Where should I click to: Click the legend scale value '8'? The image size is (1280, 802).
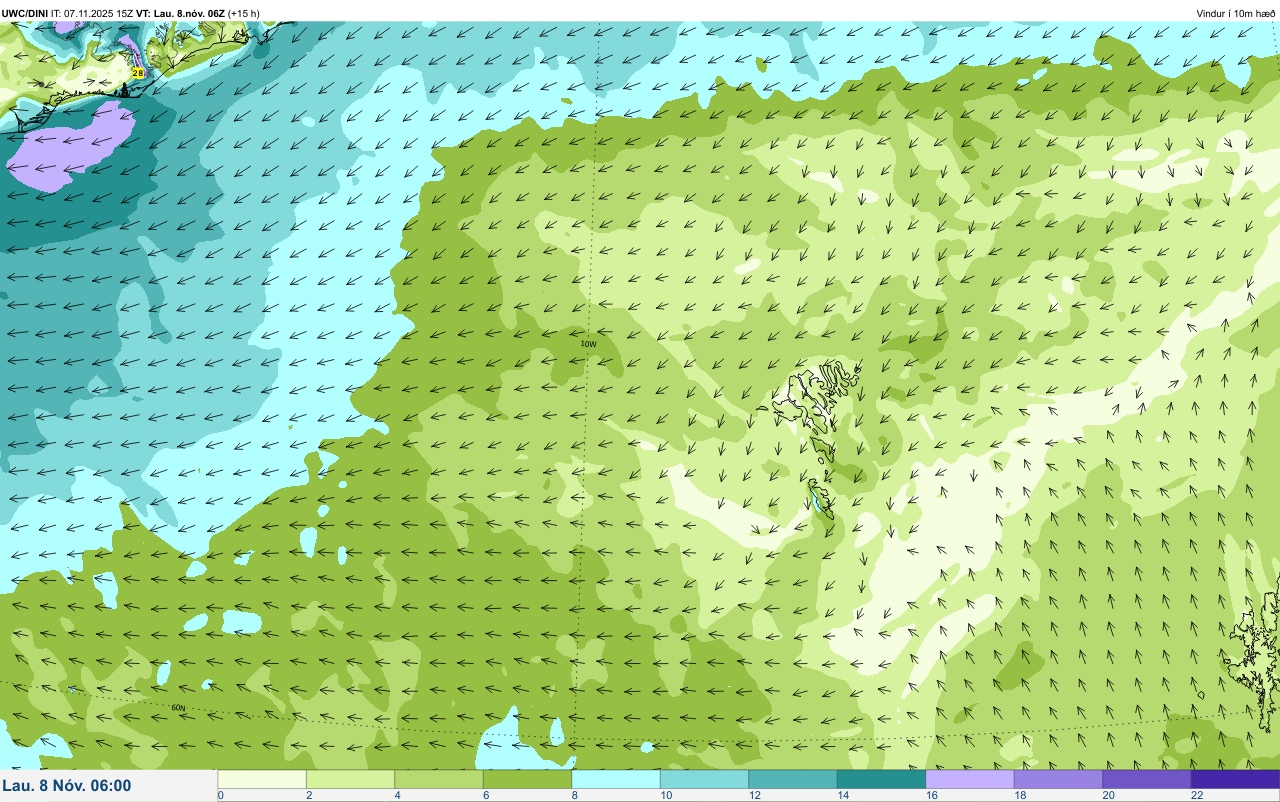(x=574, y=795)
